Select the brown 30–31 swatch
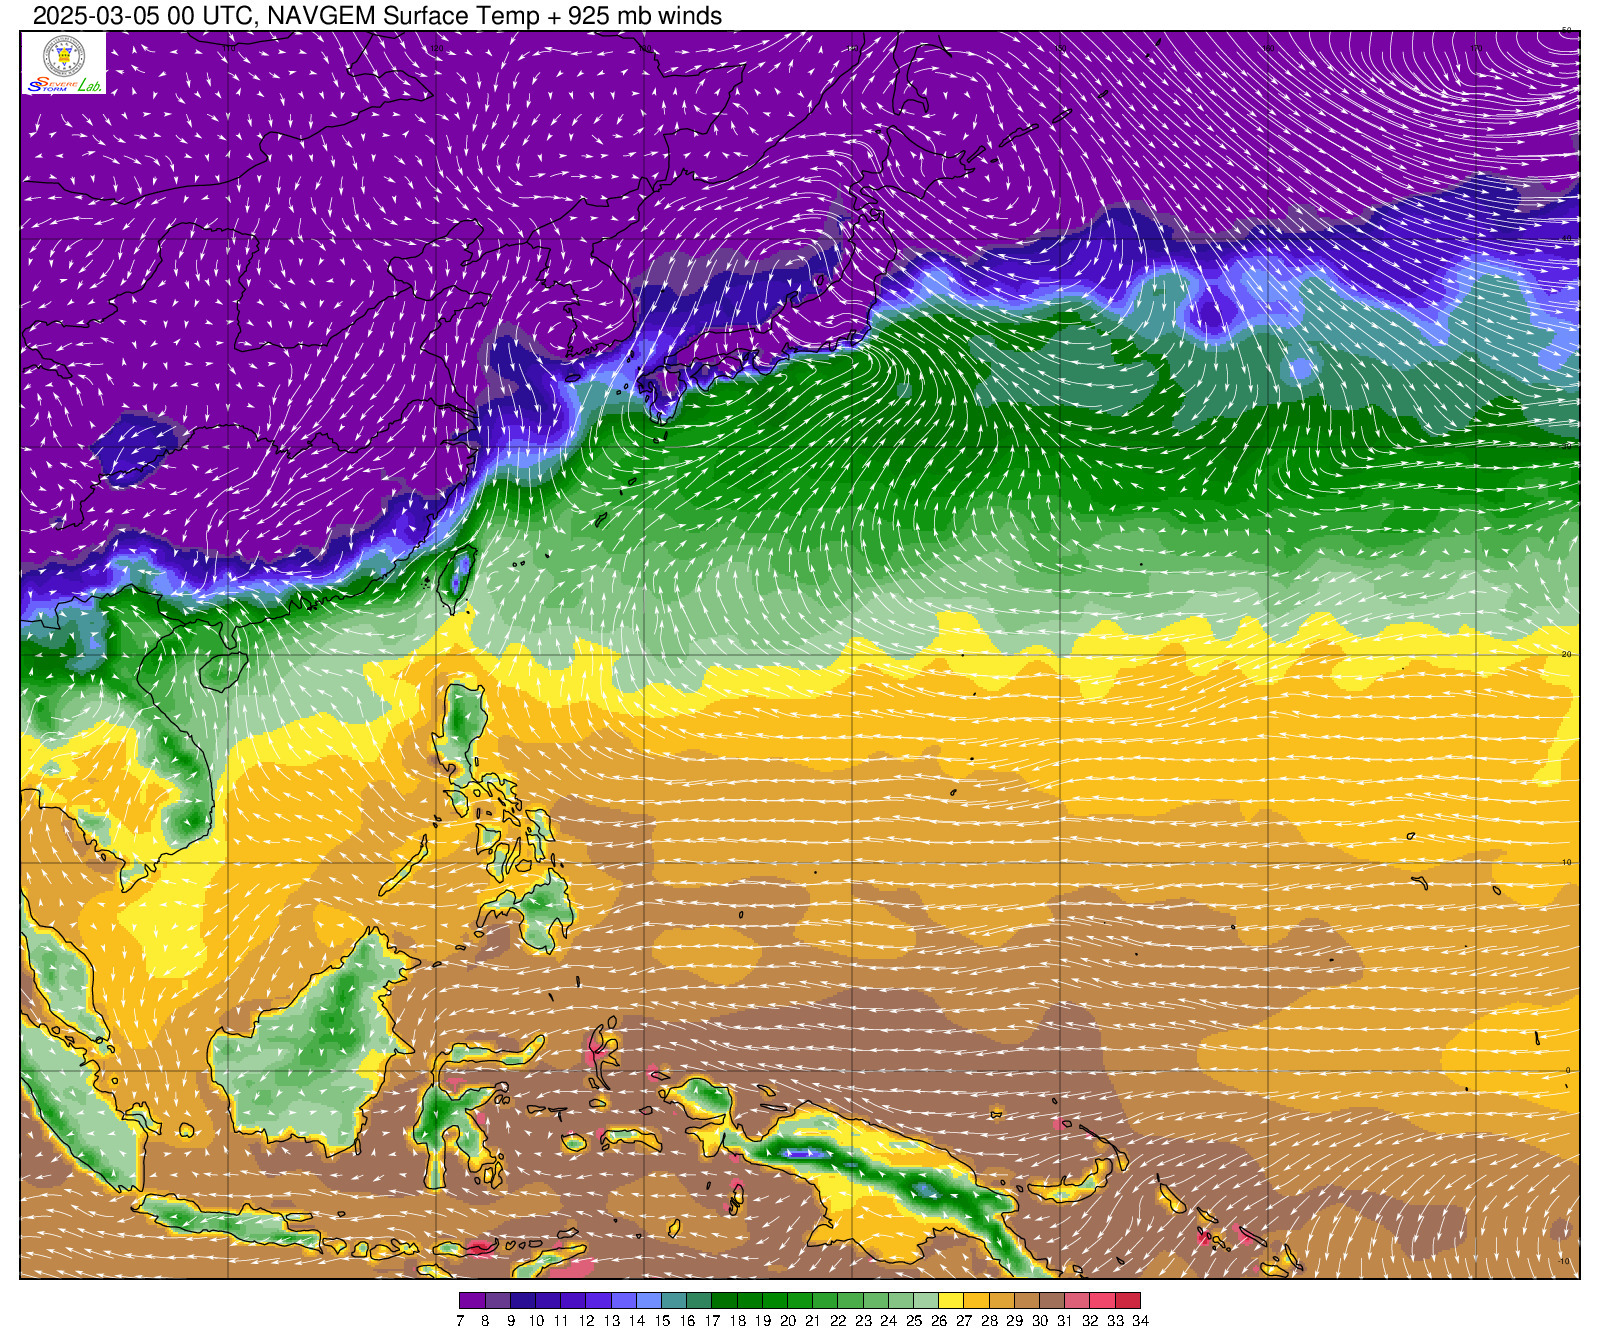The width and height of the screenshot is (1600, 1340). tap(1052, 1301)
